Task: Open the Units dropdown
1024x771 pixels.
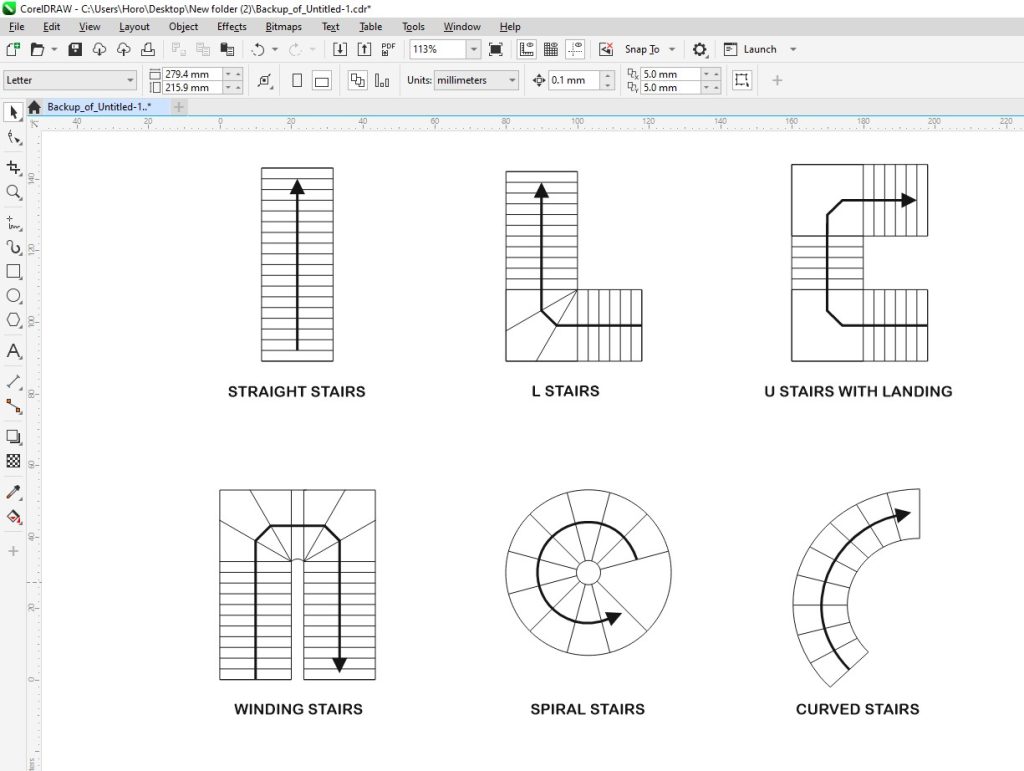Action: click(x=510, y=80)
